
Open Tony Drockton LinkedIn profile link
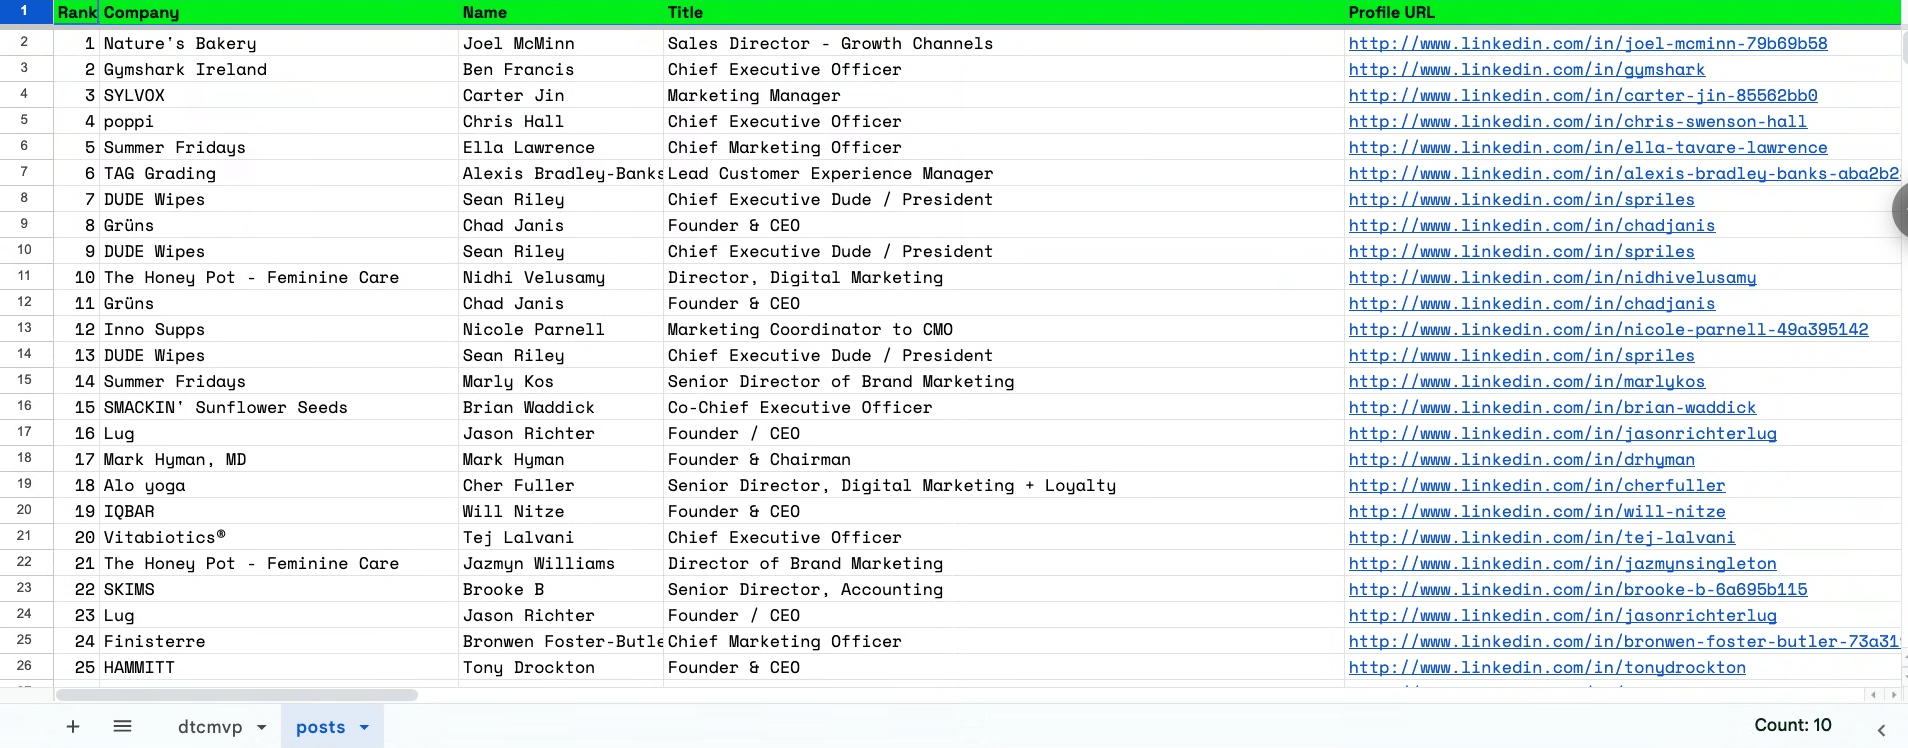(x=1547, y=667)
